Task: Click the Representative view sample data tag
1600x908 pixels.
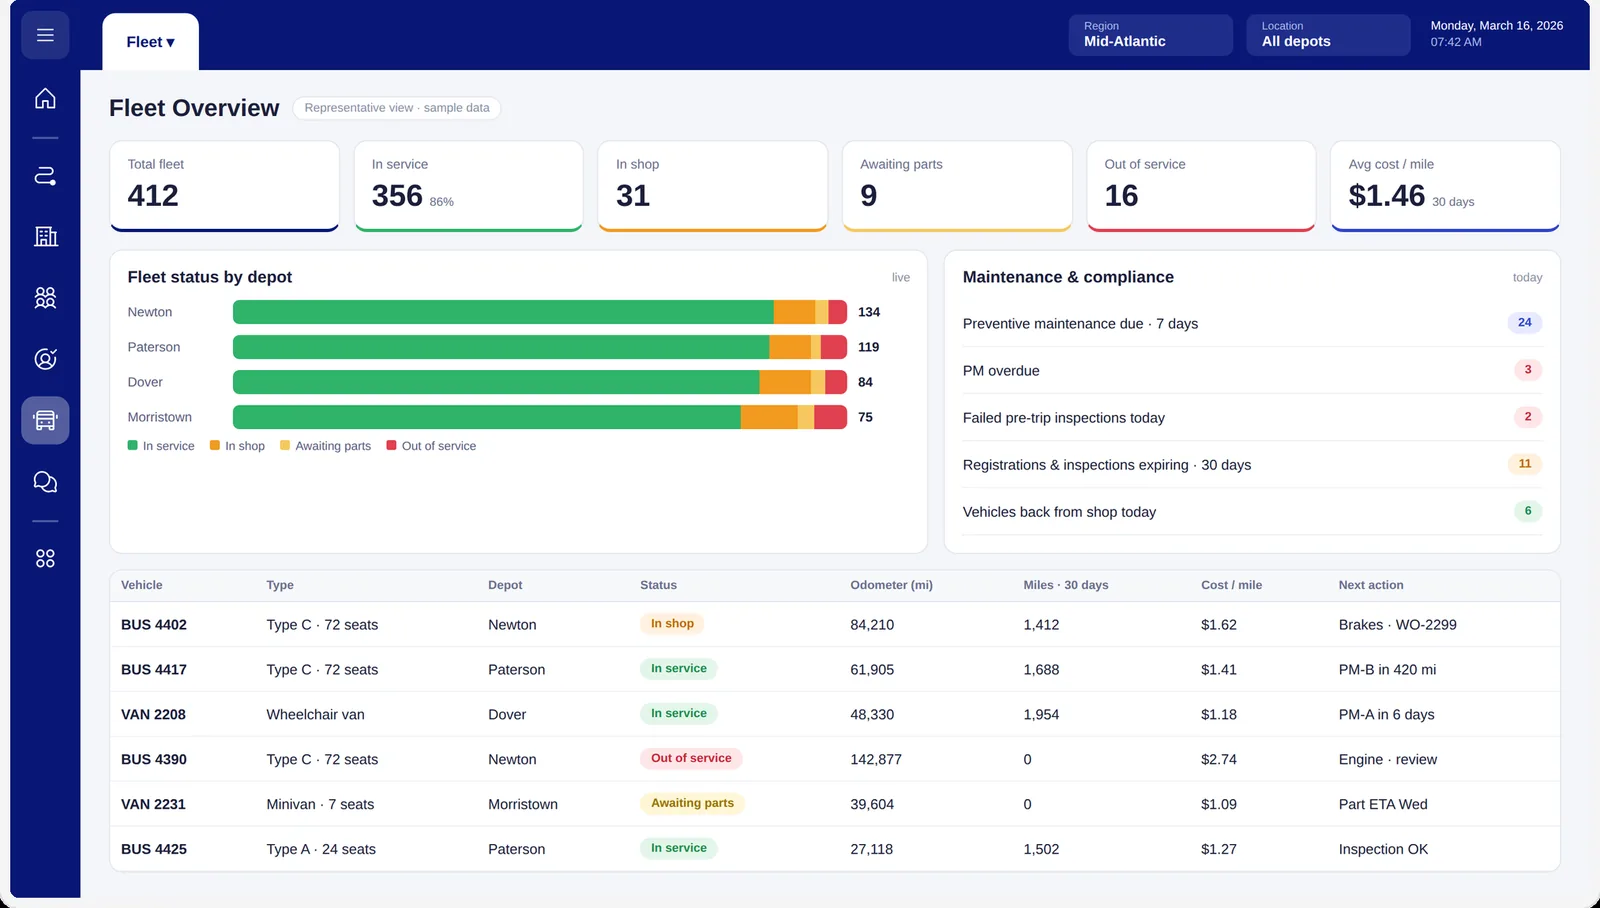Action: coord(397,108)
